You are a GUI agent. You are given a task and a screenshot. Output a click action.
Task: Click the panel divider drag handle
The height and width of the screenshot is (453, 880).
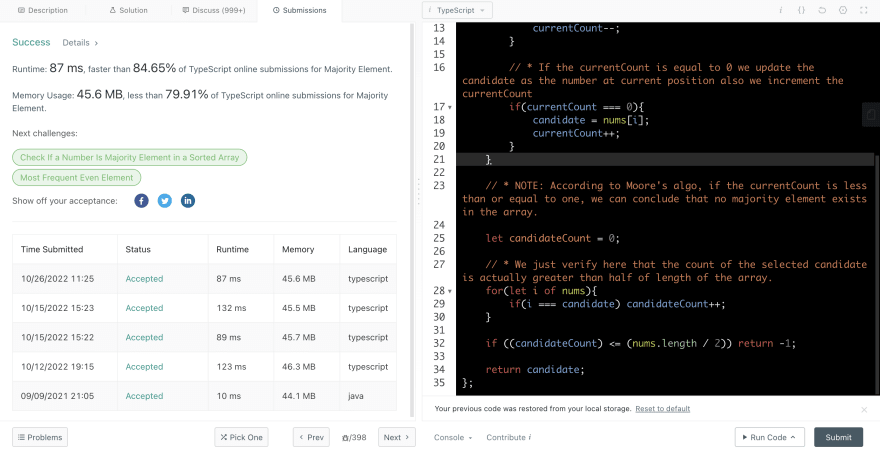click(x=418, y=193)
